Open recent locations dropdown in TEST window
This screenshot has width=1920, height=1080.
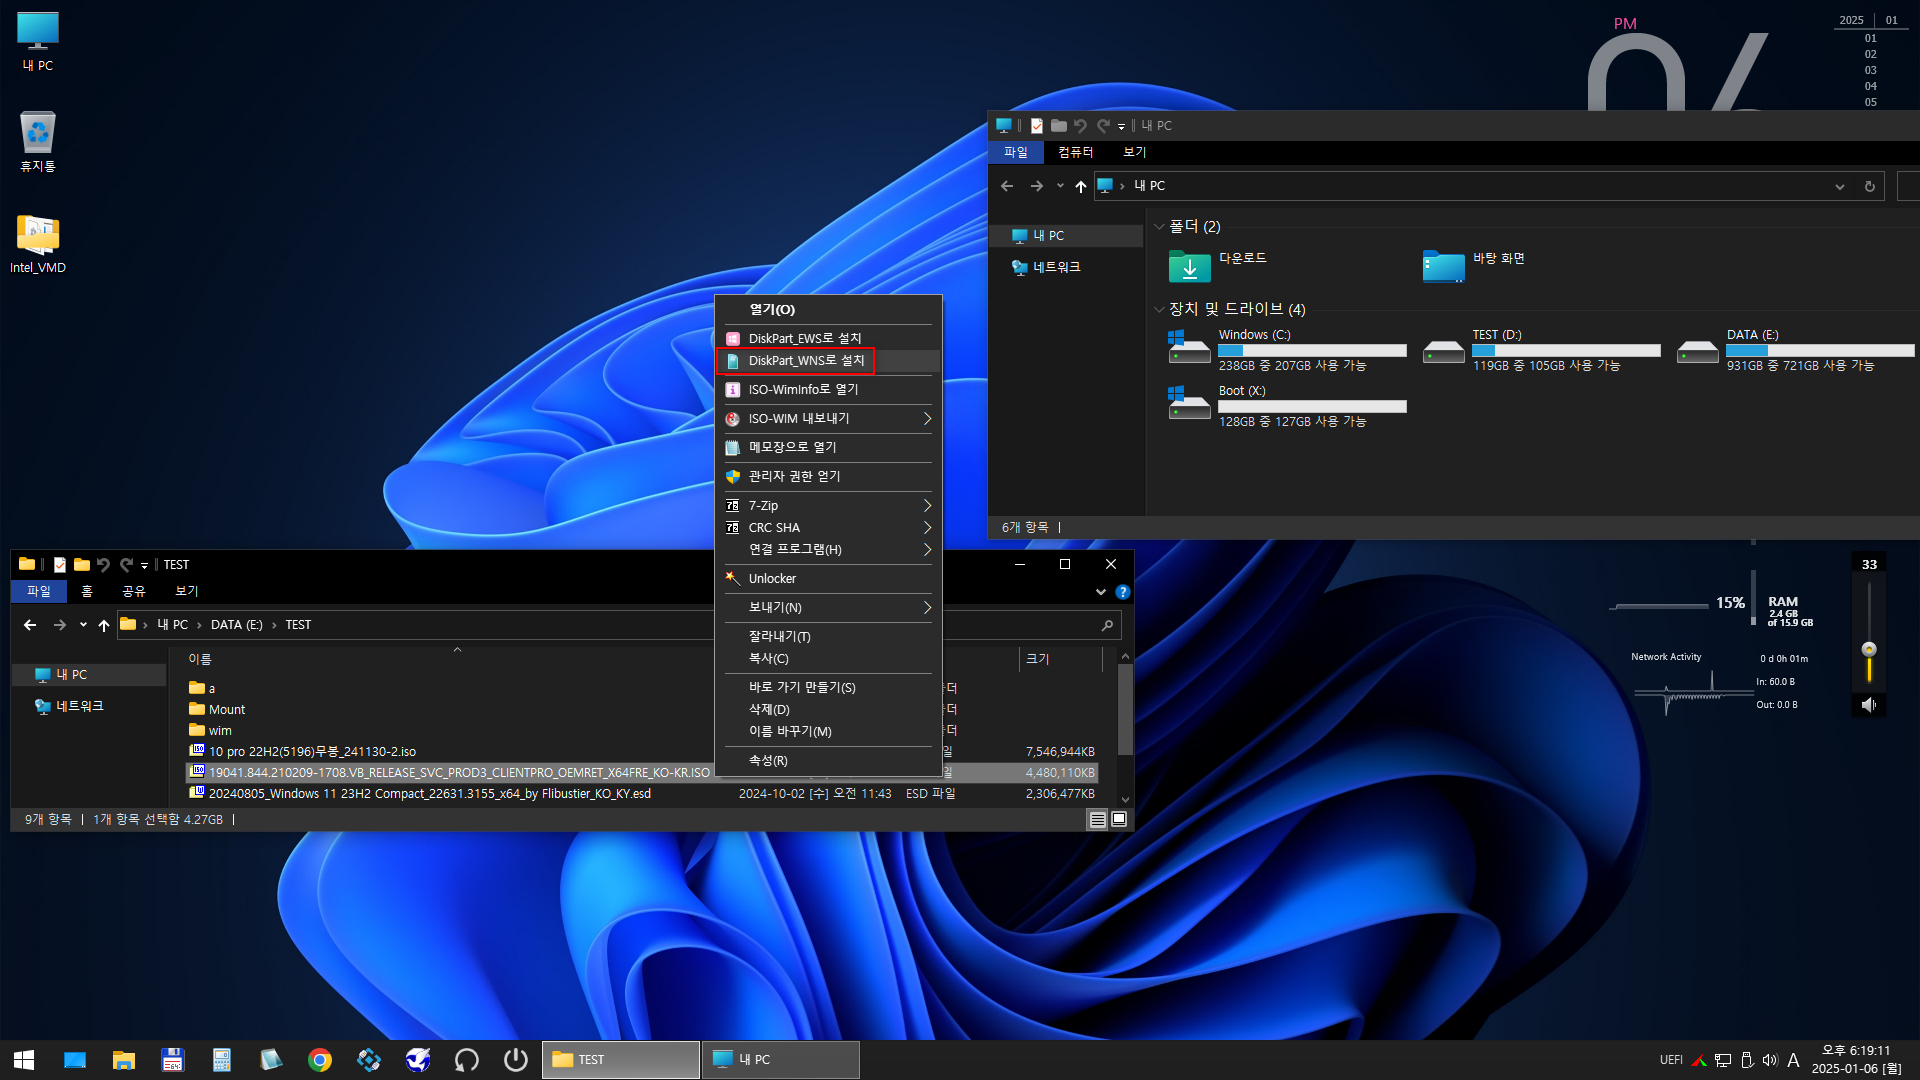[83, 625]
